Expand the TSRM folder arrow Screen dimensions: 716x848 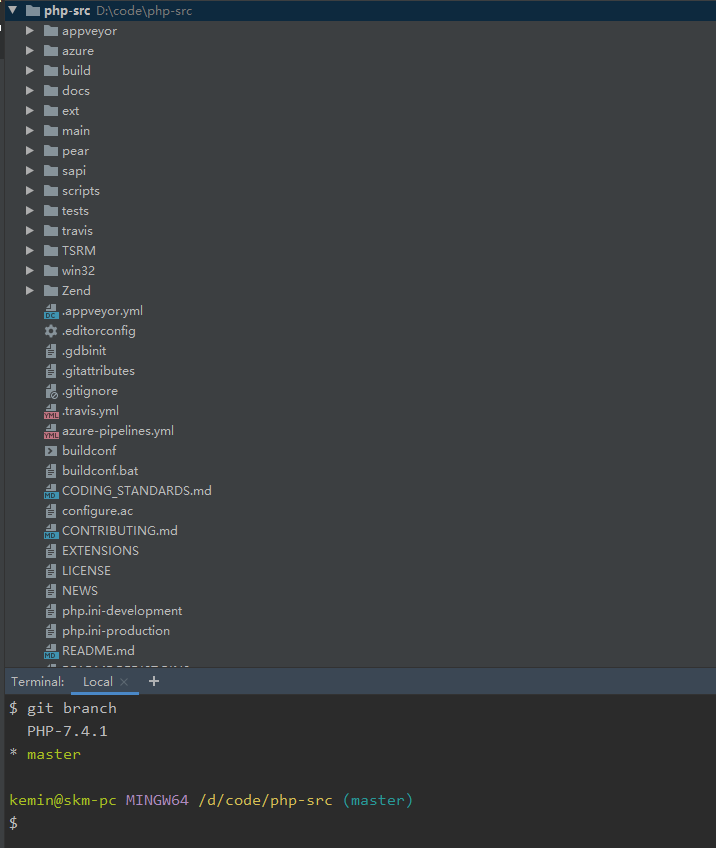click(x=30, y=251)
